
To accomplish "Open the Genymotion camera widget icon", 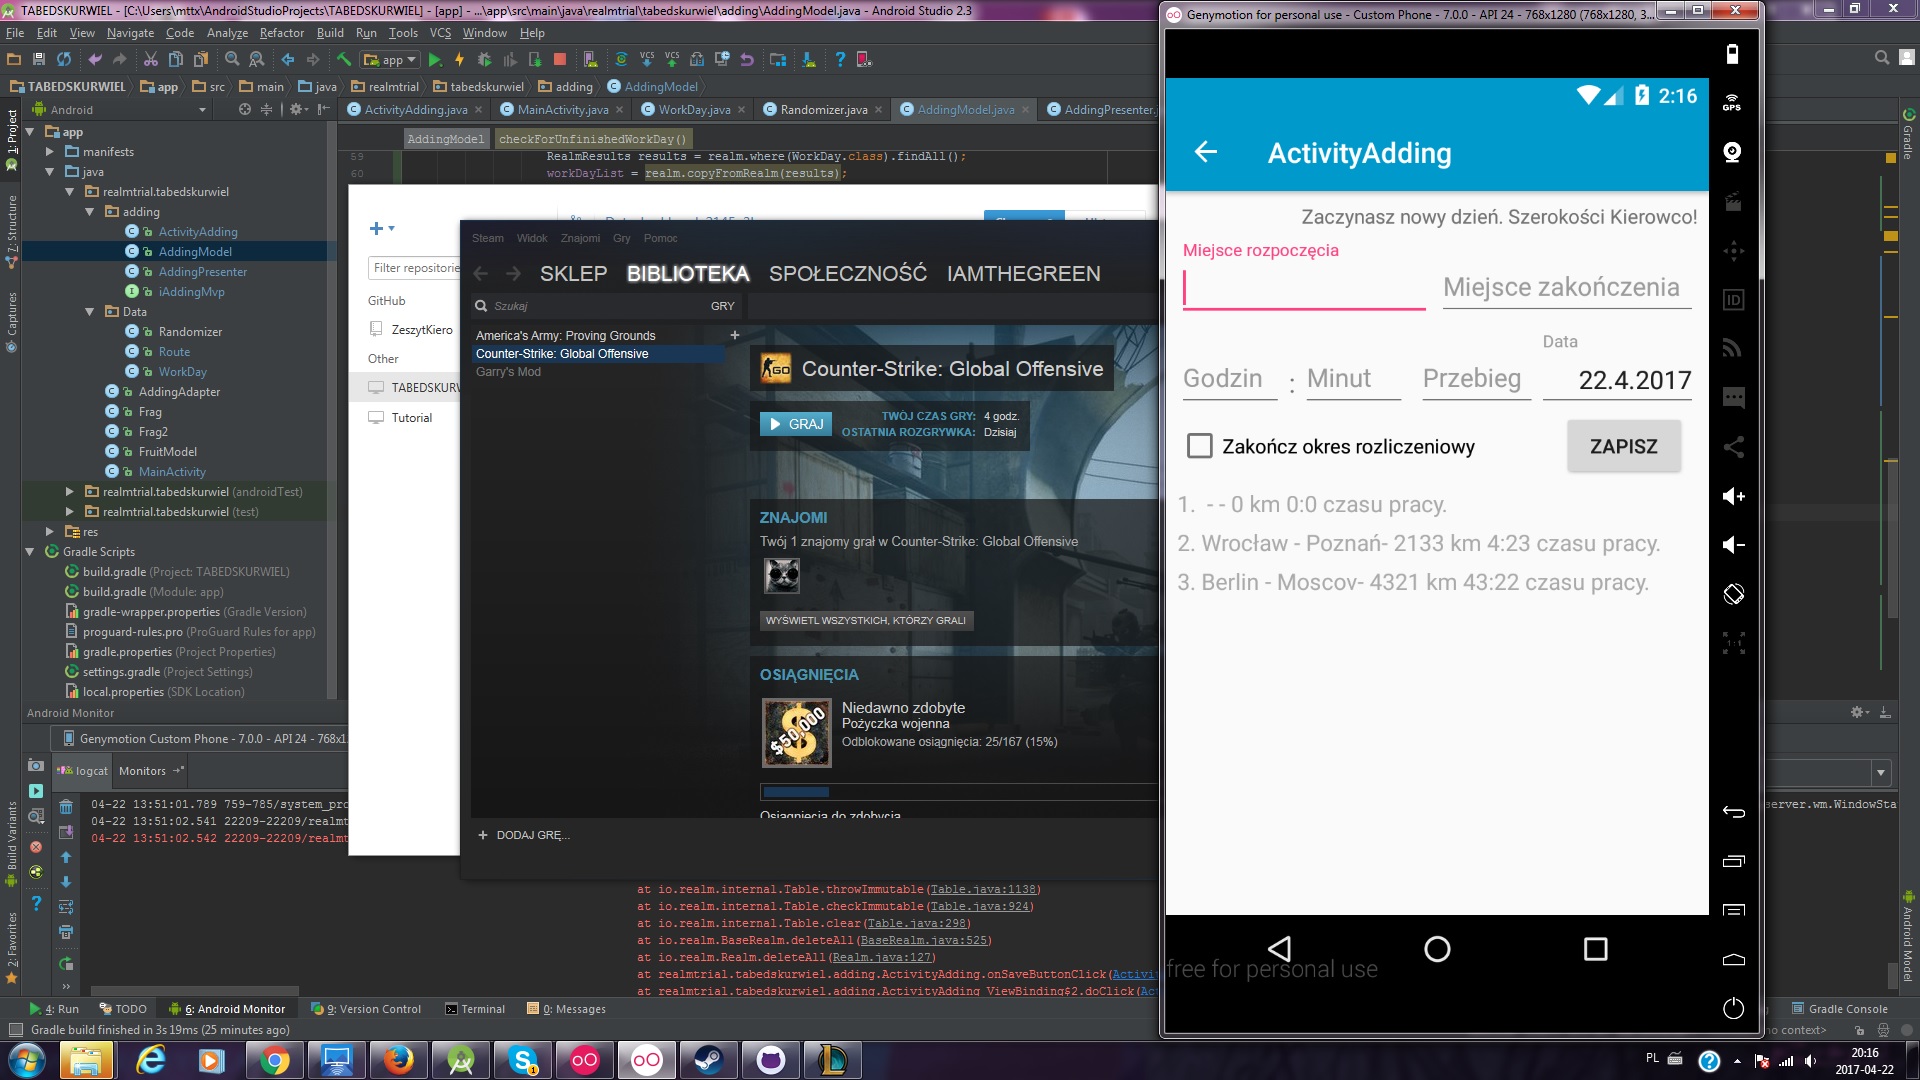I will [x=1733, y=152].
